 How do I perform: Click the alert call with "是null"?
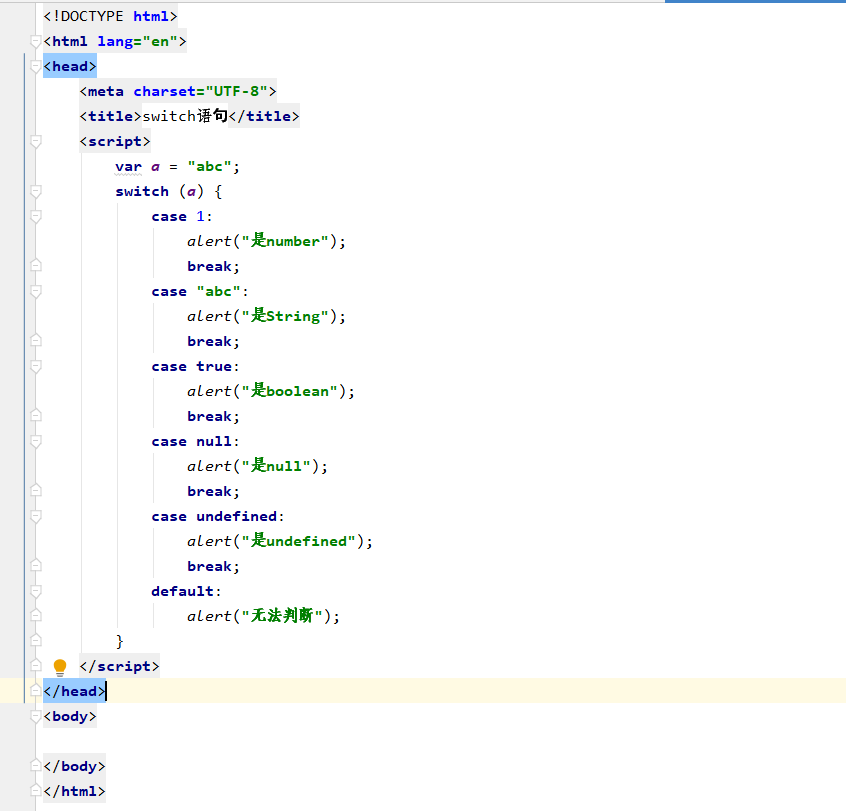(x=257, y=466)
